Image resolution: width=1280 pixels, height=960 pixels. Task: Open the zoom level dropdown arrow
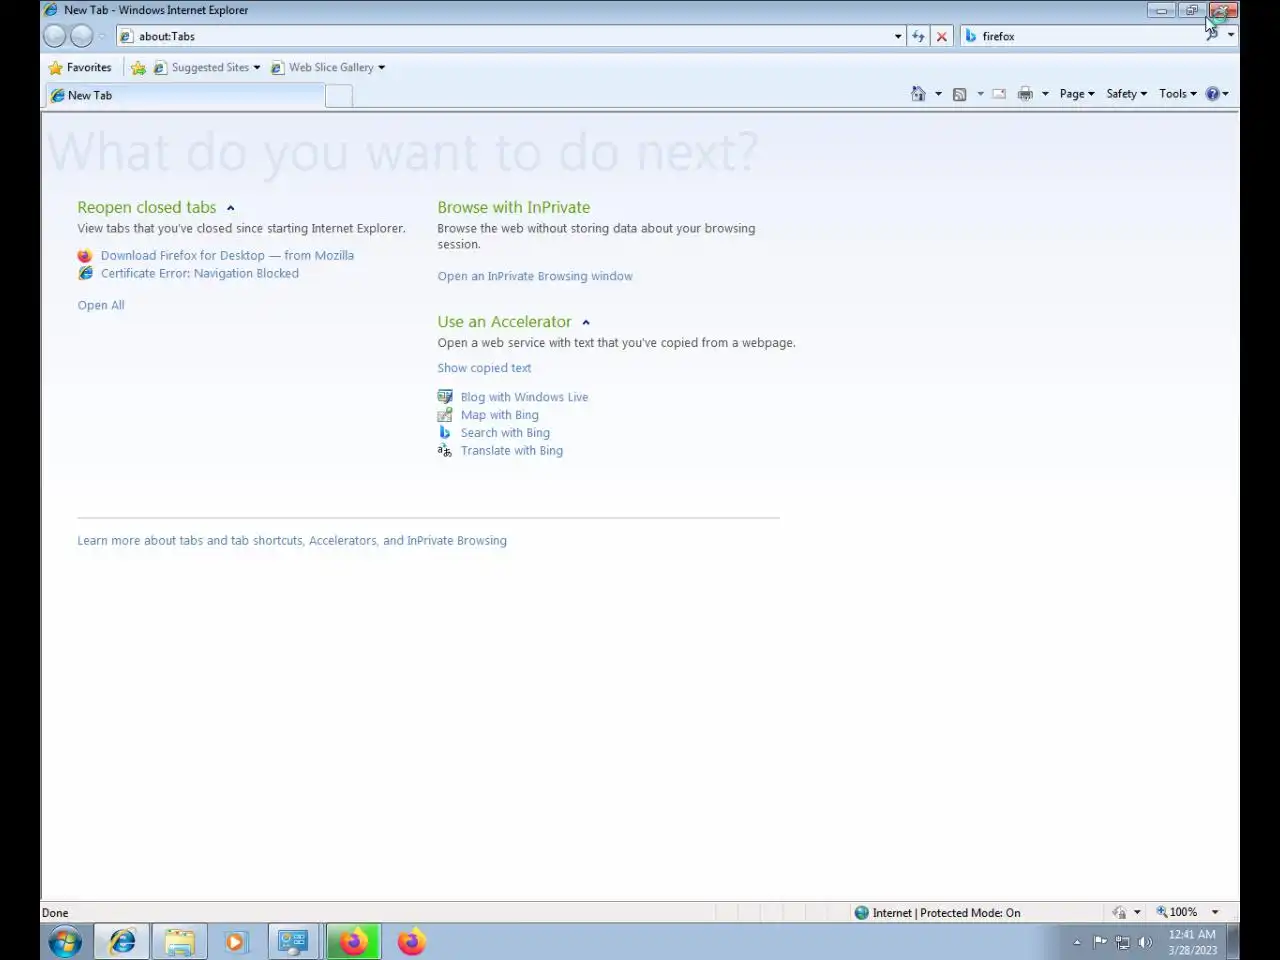tap(1215, 912)
